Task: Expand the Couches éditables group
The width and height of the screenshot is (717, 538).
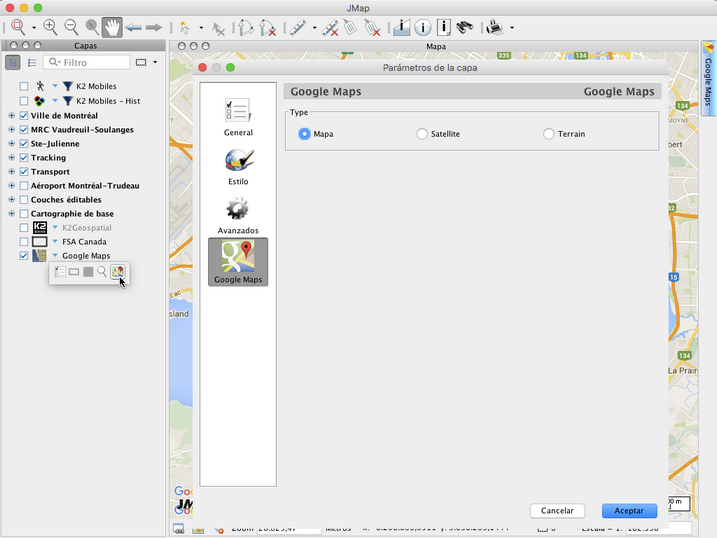Action: (11, 200)
